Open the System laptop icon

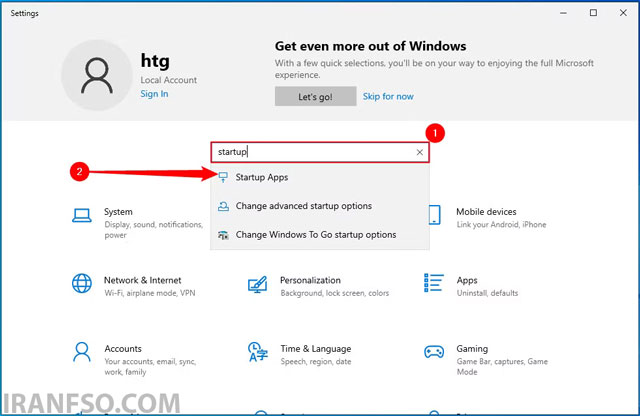(82, 215)
